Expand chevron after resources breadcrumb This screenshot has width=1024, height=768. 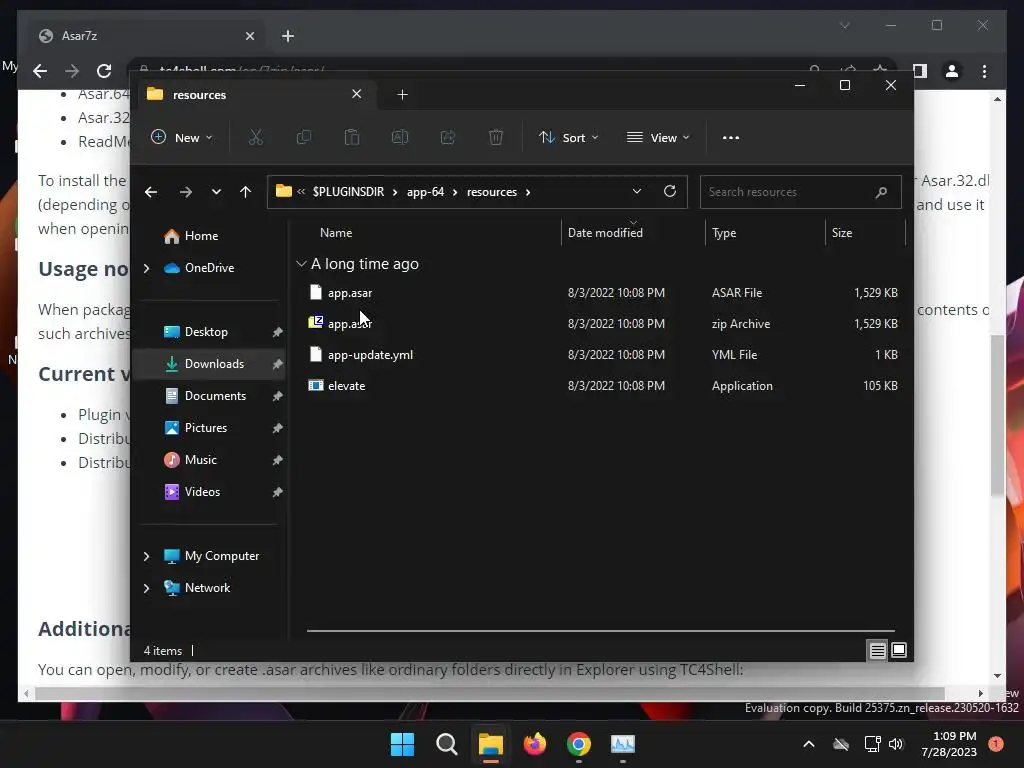tap(528, 192)
